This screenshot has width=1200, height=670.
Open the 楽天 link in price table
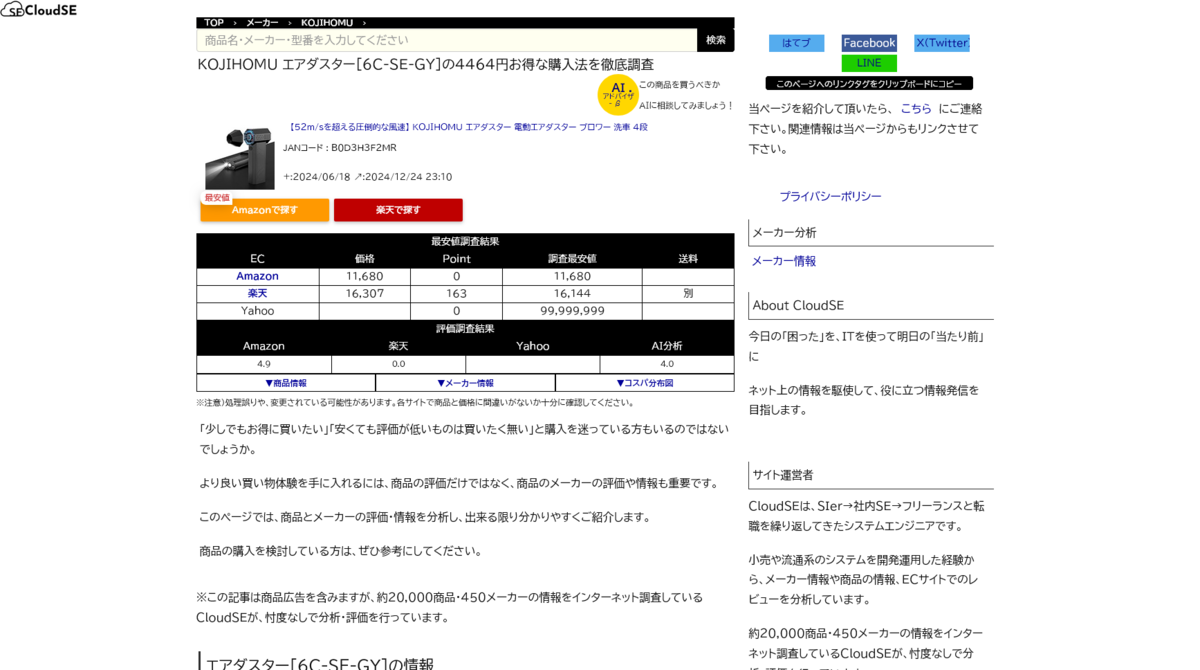[x=258, y=293]
